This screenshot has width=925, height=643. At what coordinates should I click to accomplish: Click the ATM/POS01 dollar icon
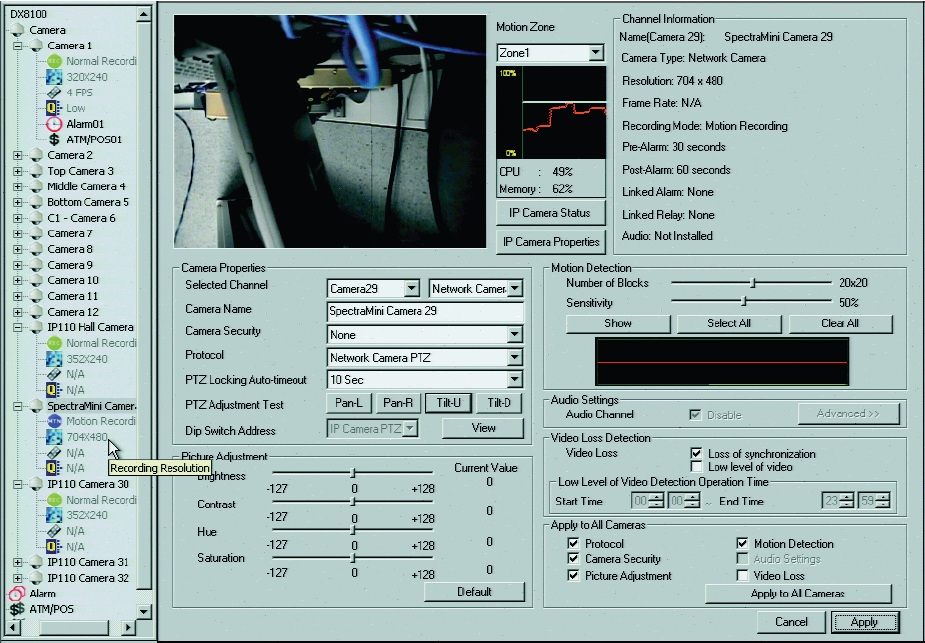pyautogui.click(x=54, y=140)
